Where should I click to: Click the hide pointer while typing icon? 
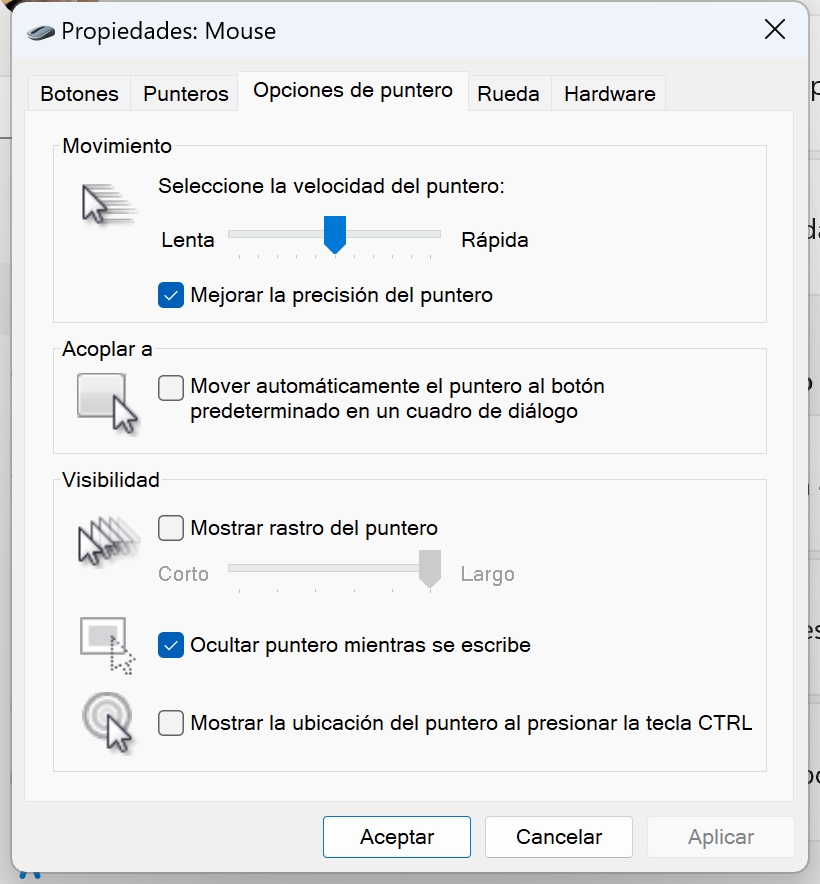coord(107,645)
